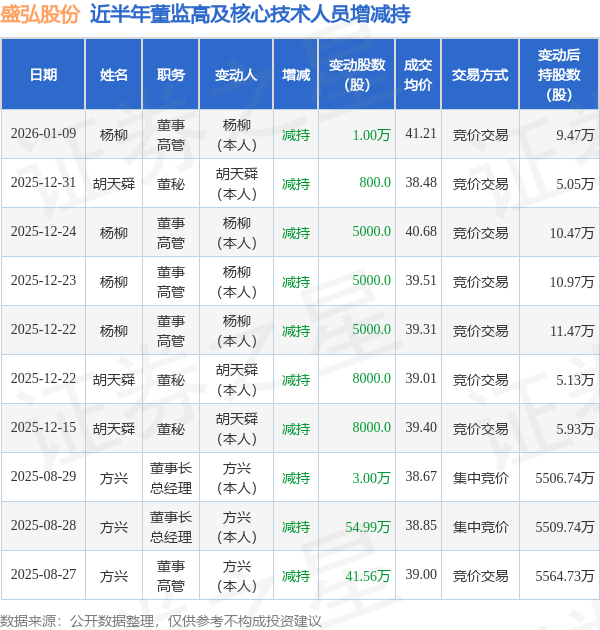Click the 近半年董监高及核心技术人员增减持 heading

250,14
